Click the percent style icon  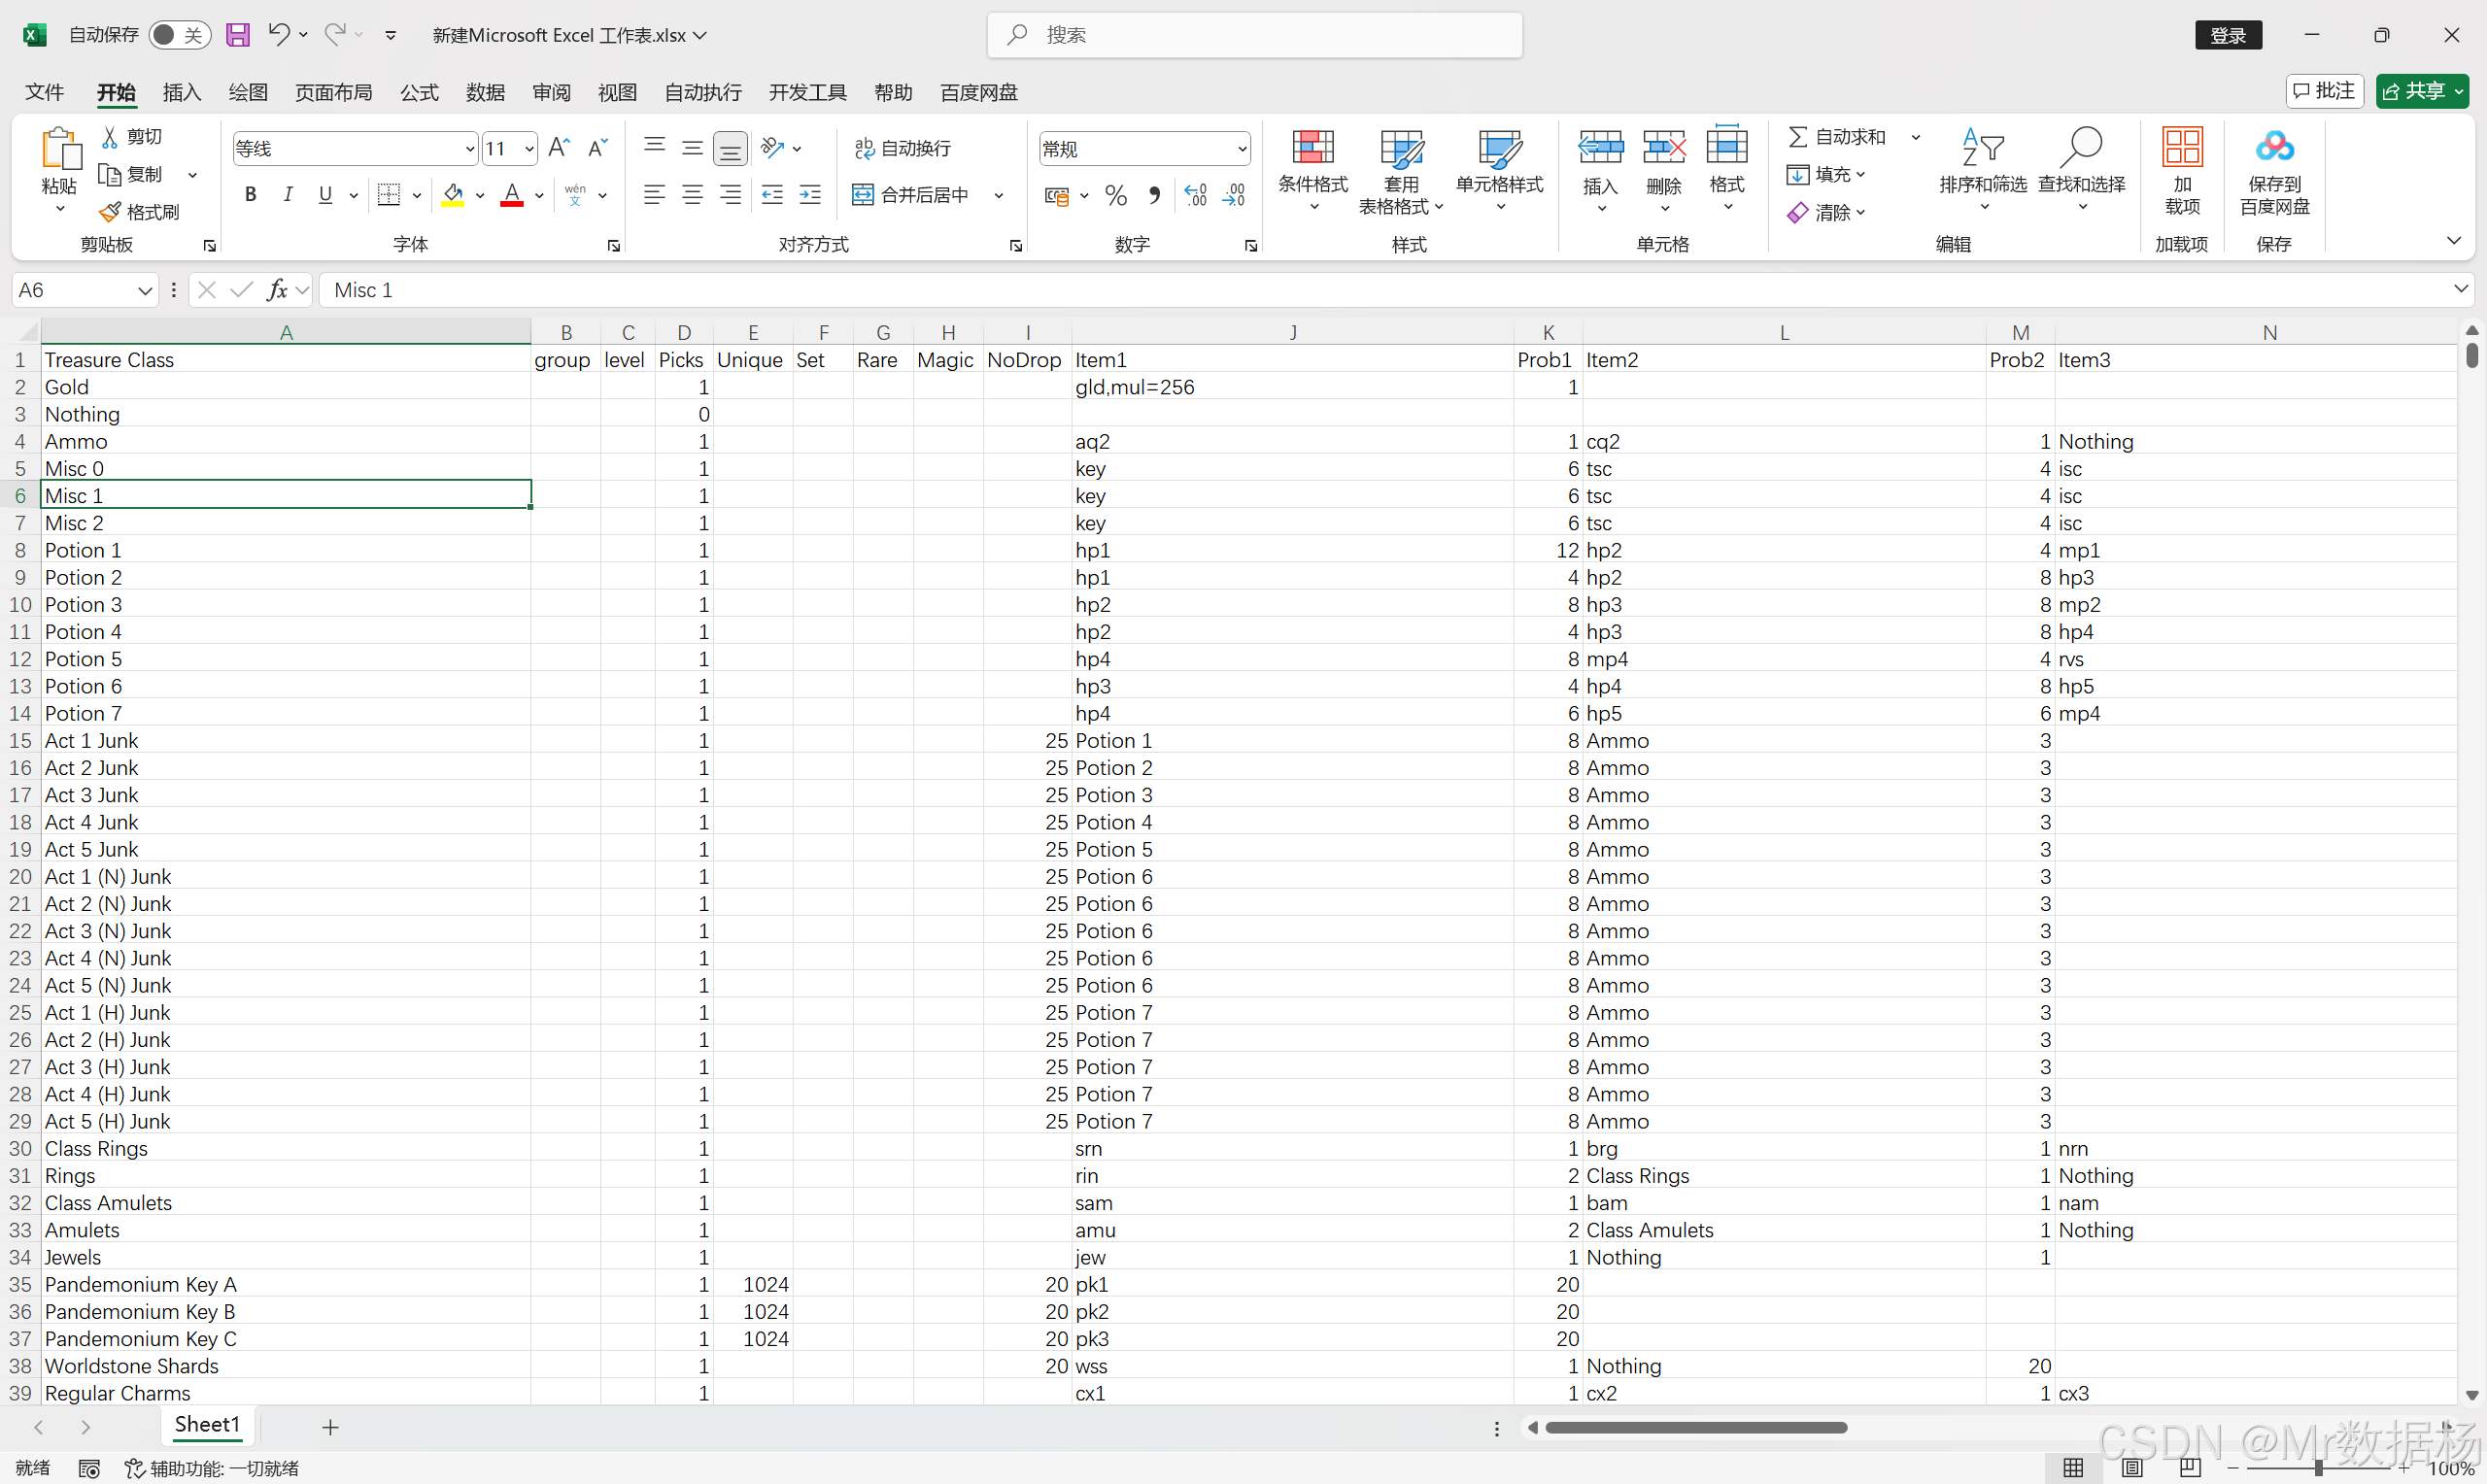(1116, 195)
